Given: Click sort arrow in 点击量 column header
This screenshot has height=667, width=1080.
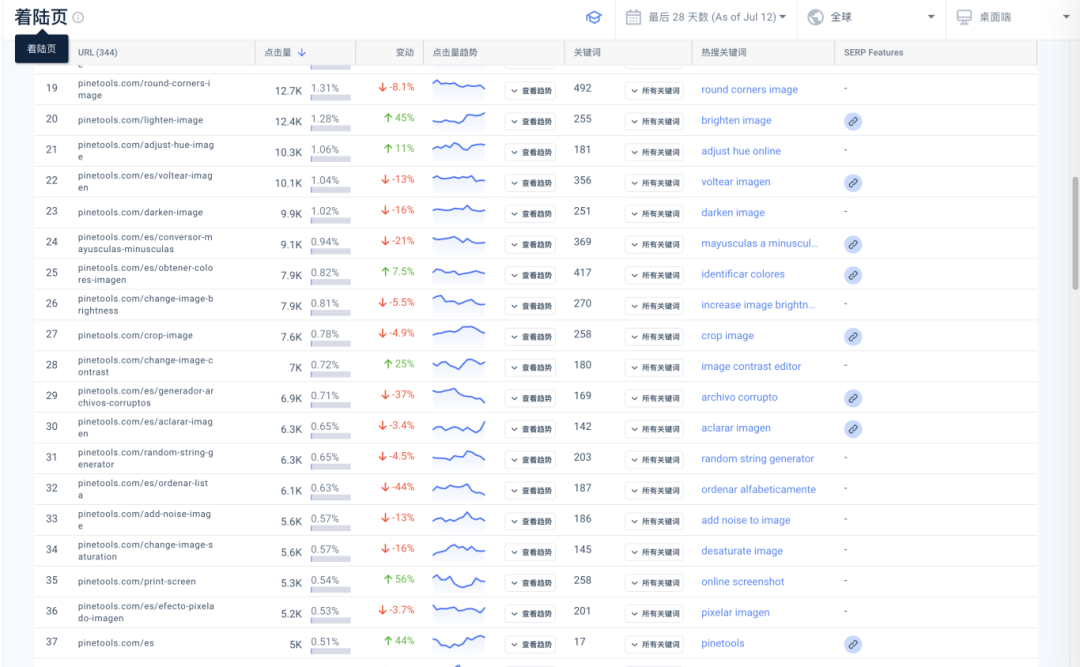Looking at the screenshot, I should pos(302,53).
